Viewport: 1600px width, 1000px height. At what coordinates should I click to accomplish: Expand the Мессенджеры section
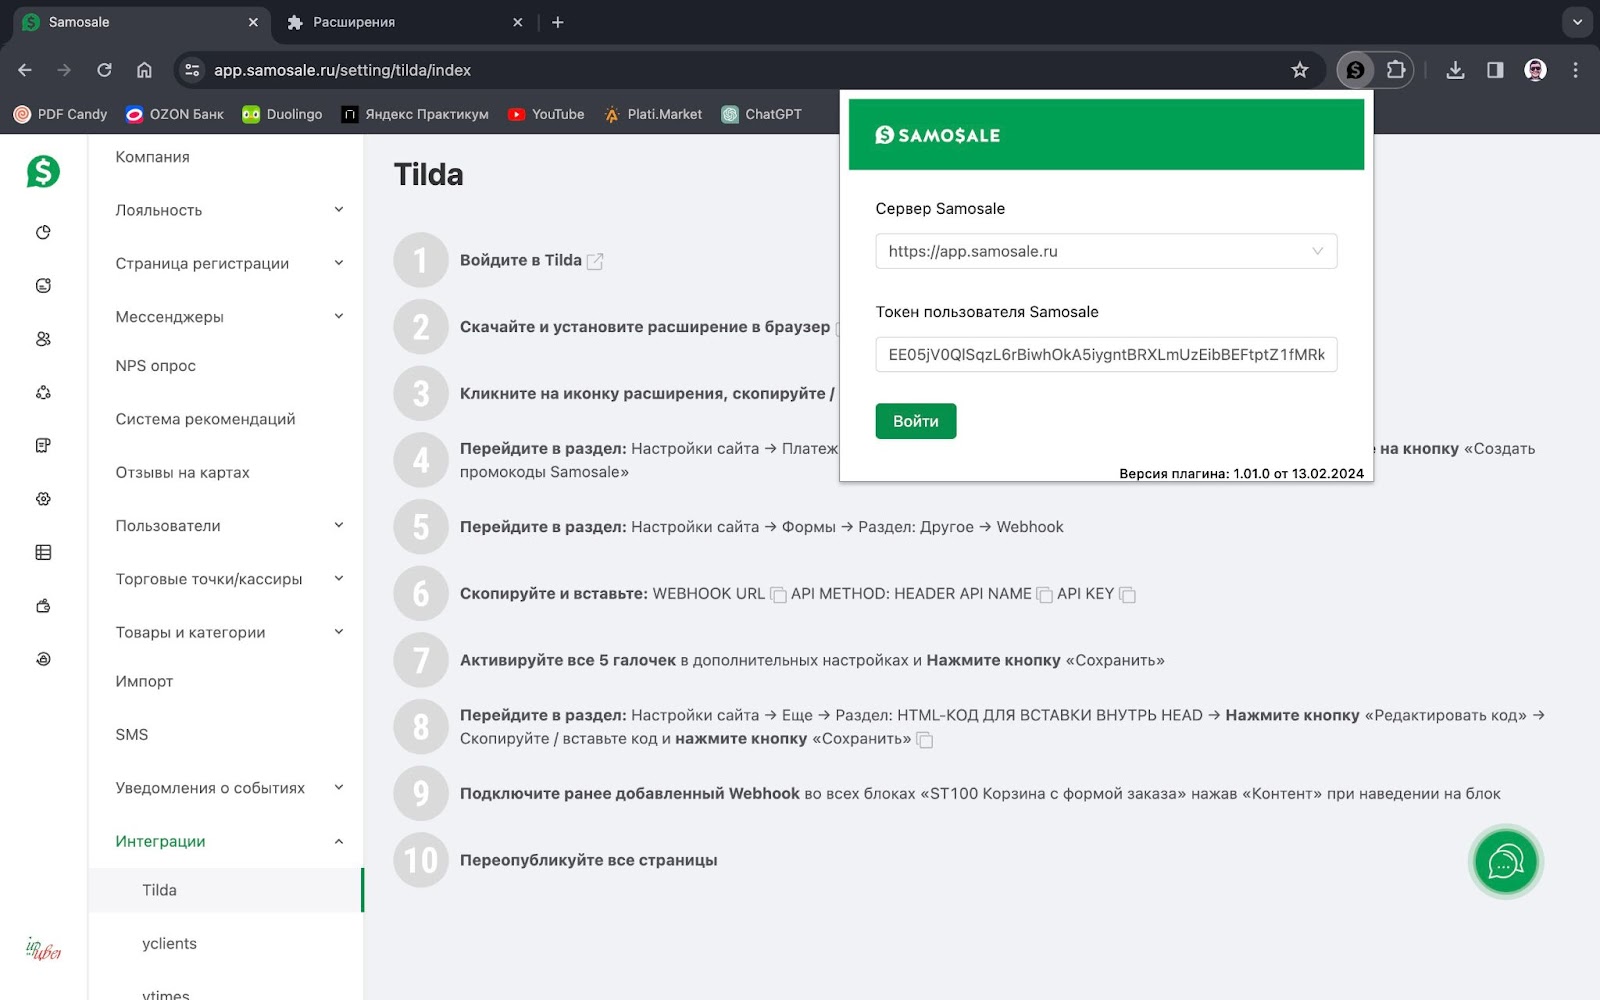(x=339, y=316)
